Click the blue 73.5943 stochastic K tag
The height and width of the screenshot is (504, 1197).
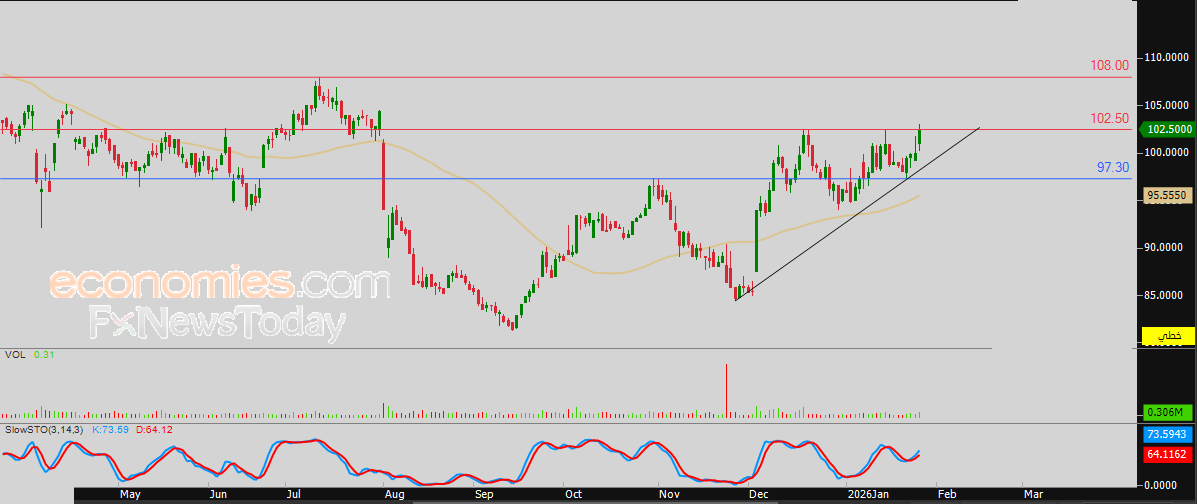click(1166, 435)
